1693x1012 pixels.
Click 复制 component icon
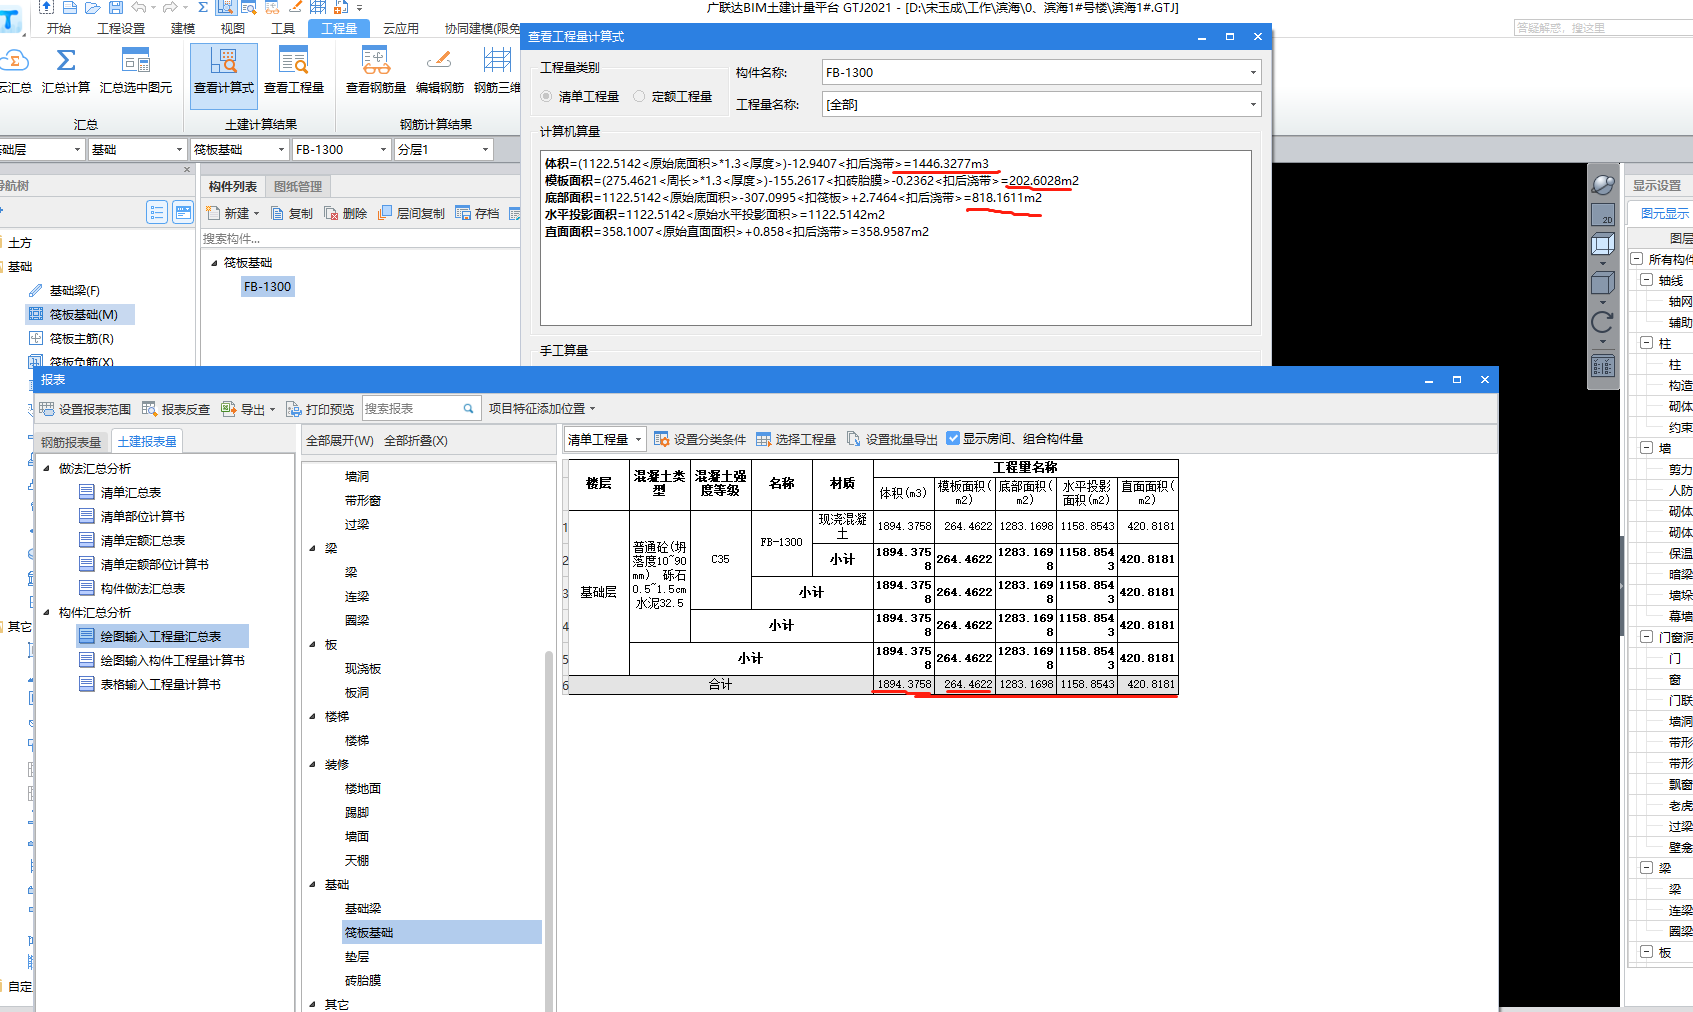277,213
